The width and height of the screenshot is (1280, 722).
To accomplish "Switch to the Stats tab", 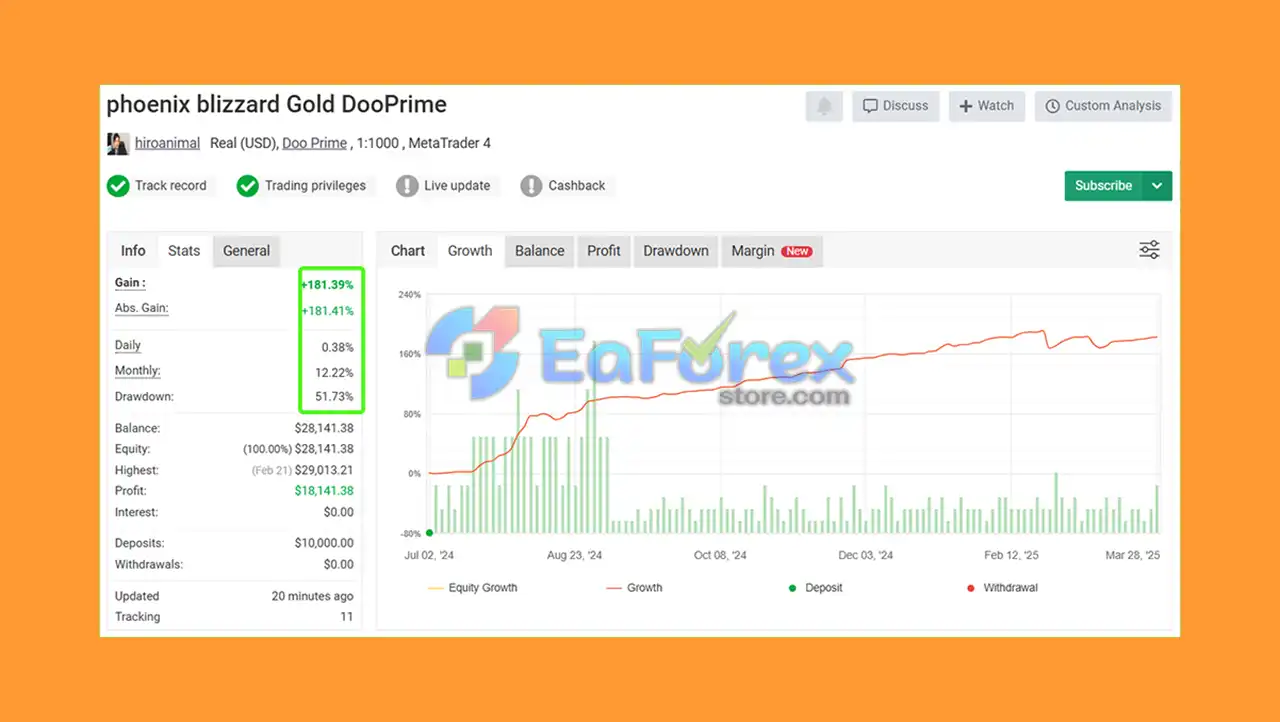I will pyautogui.click(x=184, y=251).
